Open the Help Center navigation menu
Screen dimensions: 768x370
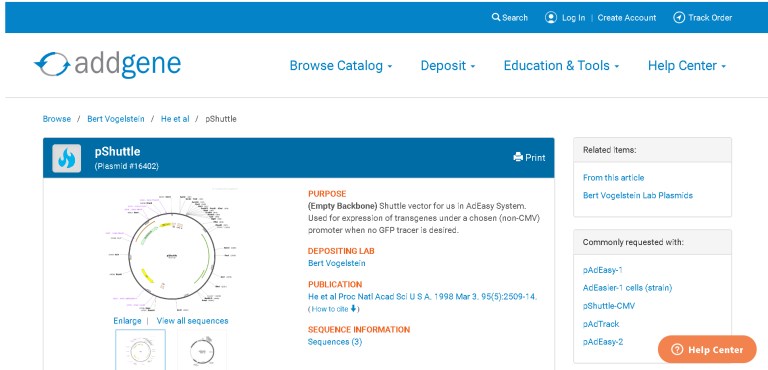click(x=687, y=66)
